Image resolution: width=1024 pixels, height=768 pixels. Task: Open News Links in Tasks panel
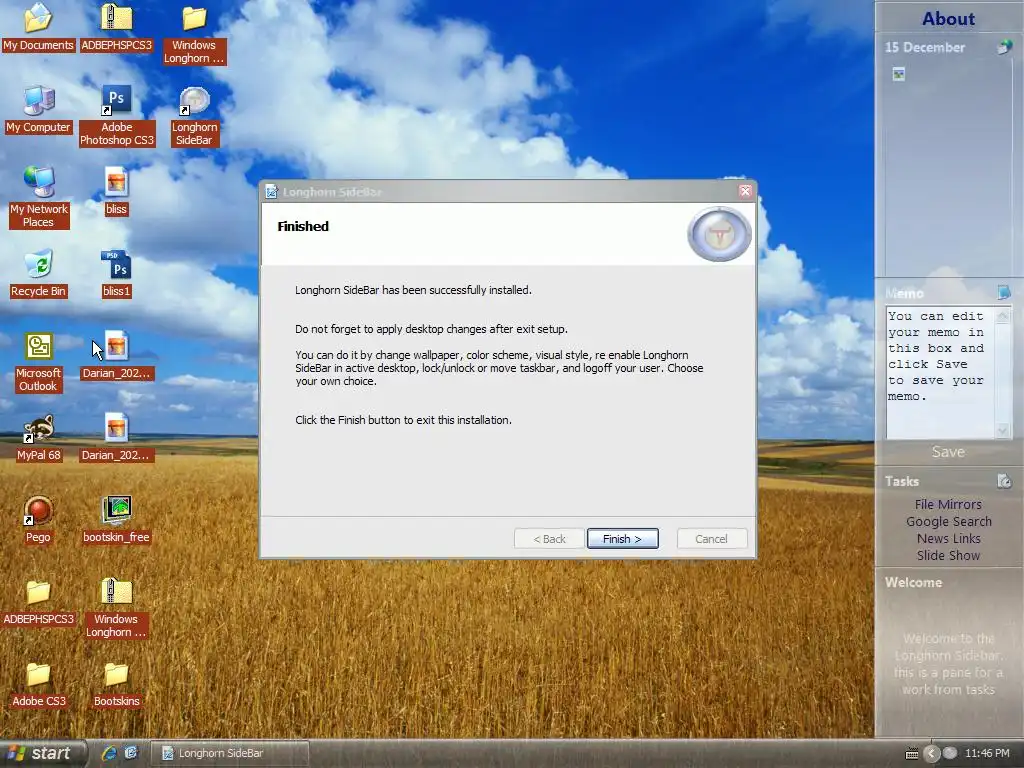point(948,538)
